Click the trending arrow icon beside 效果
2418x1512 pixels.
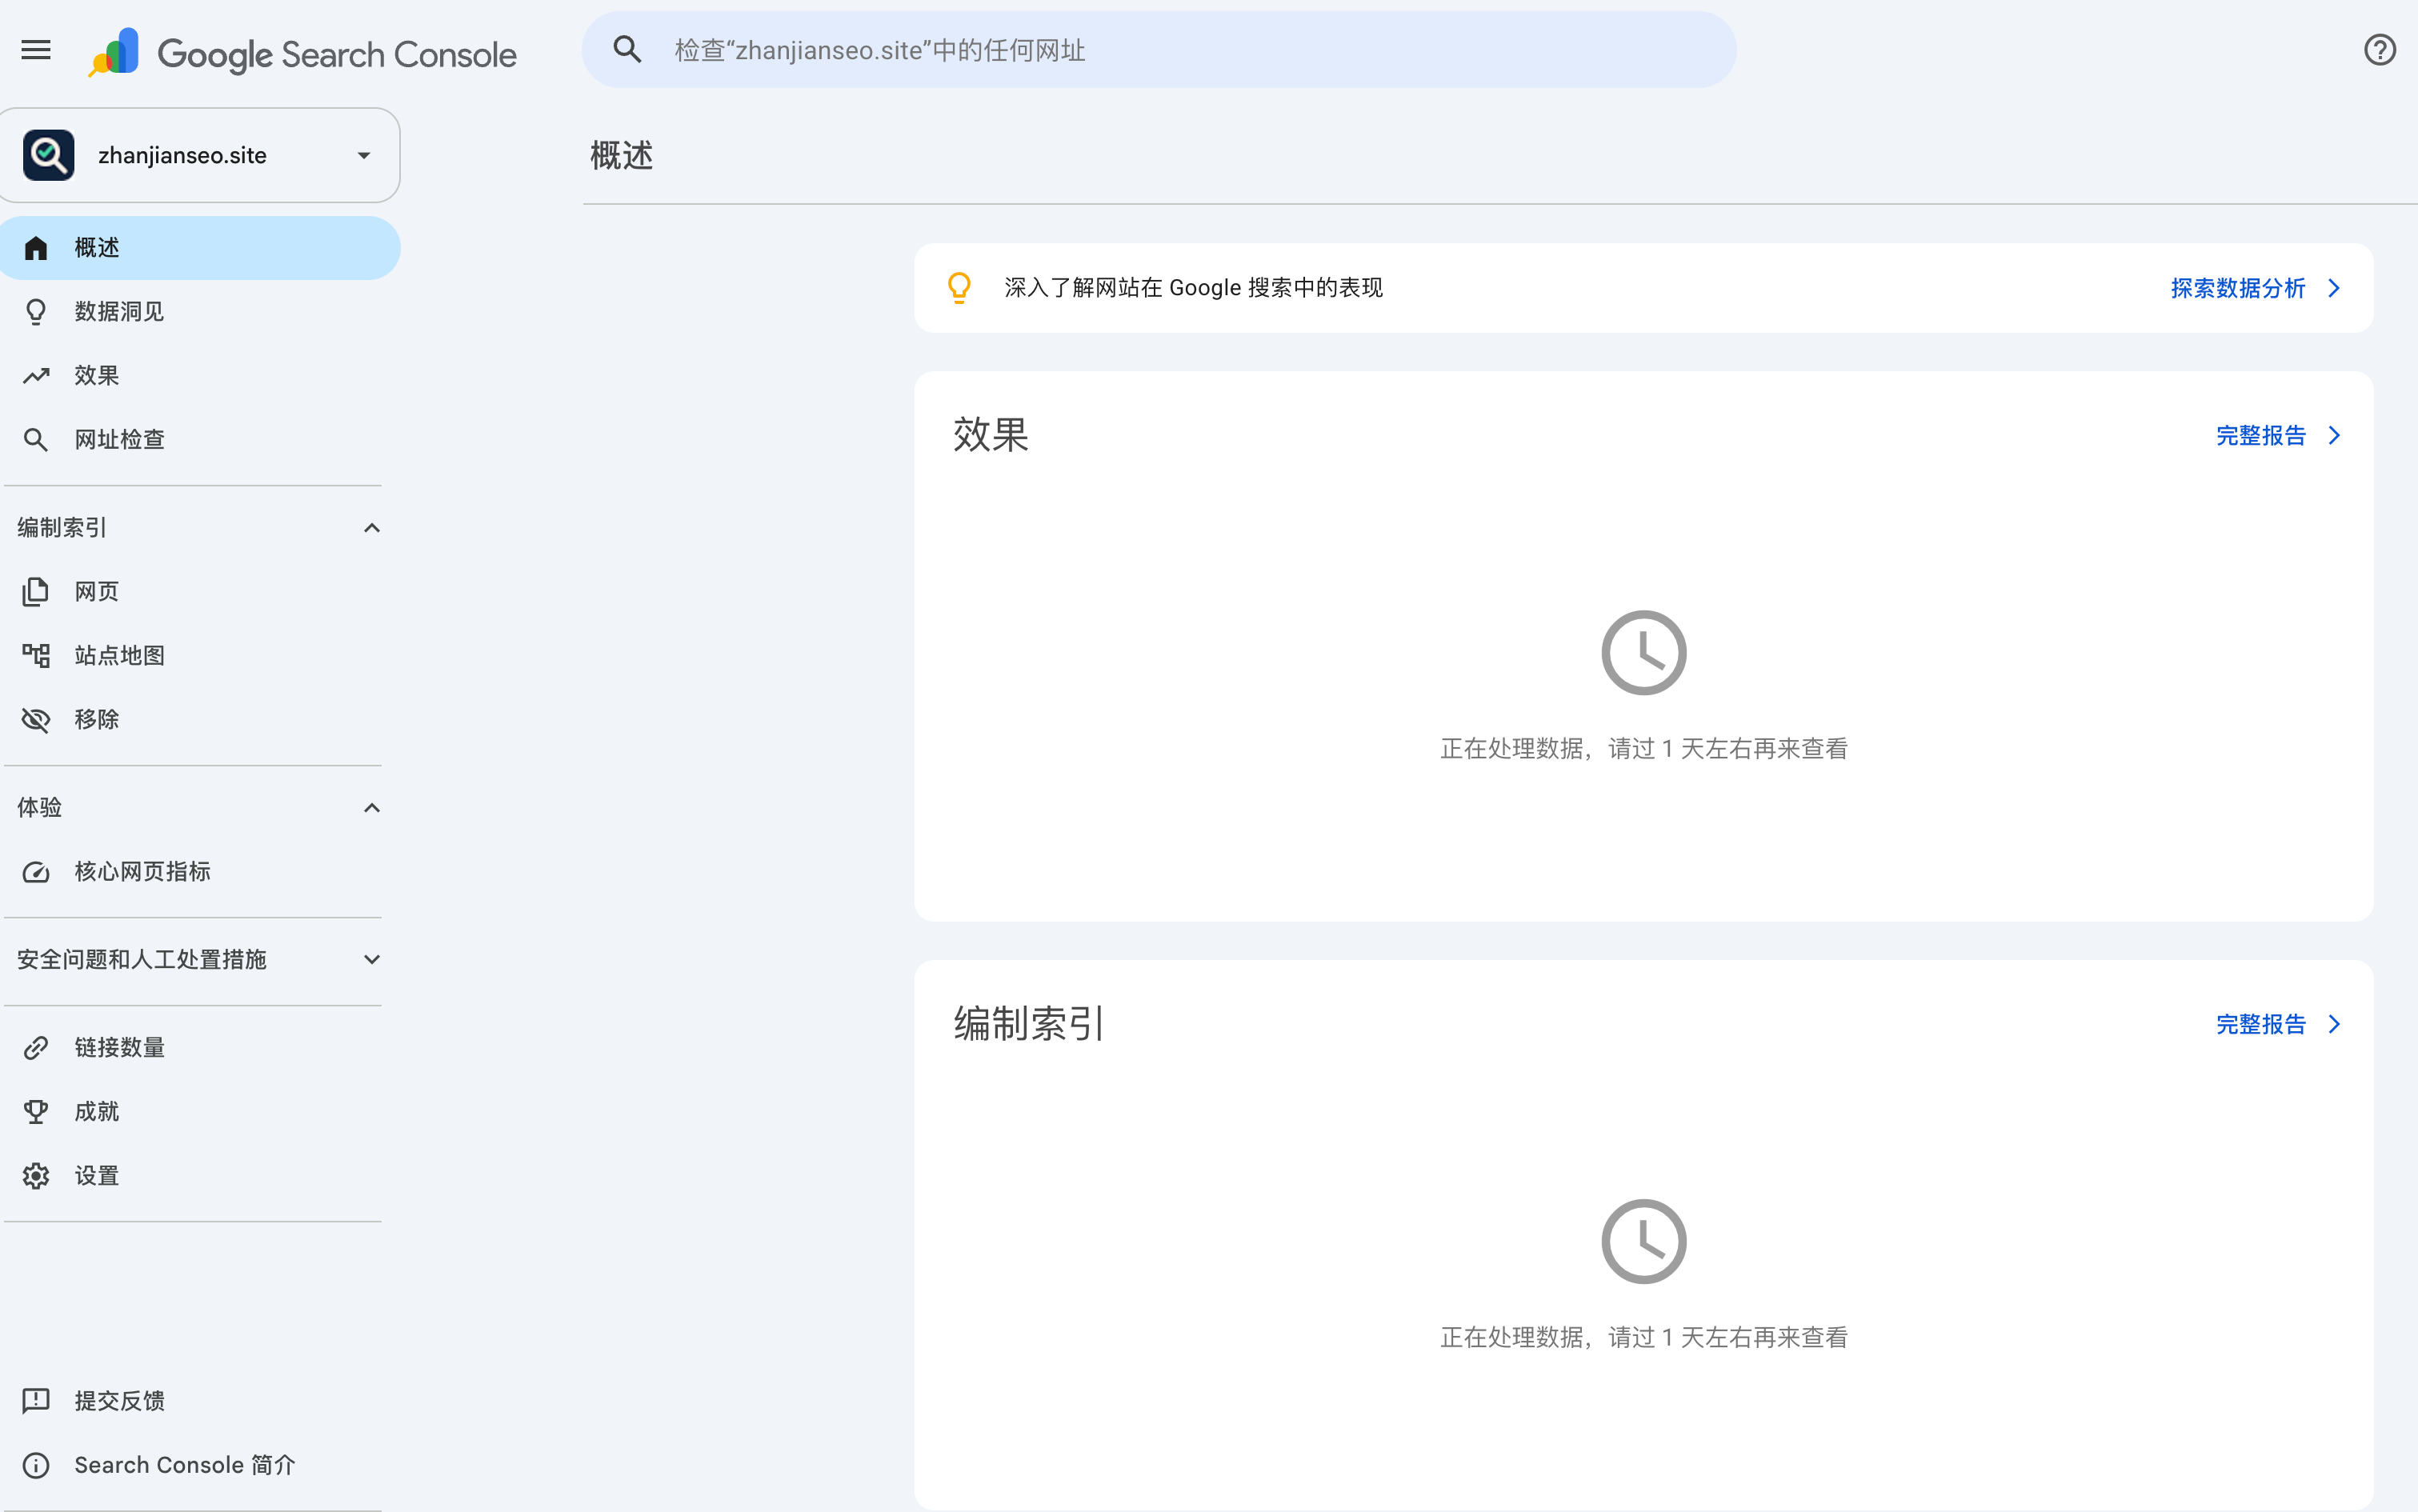pos(36,376)
